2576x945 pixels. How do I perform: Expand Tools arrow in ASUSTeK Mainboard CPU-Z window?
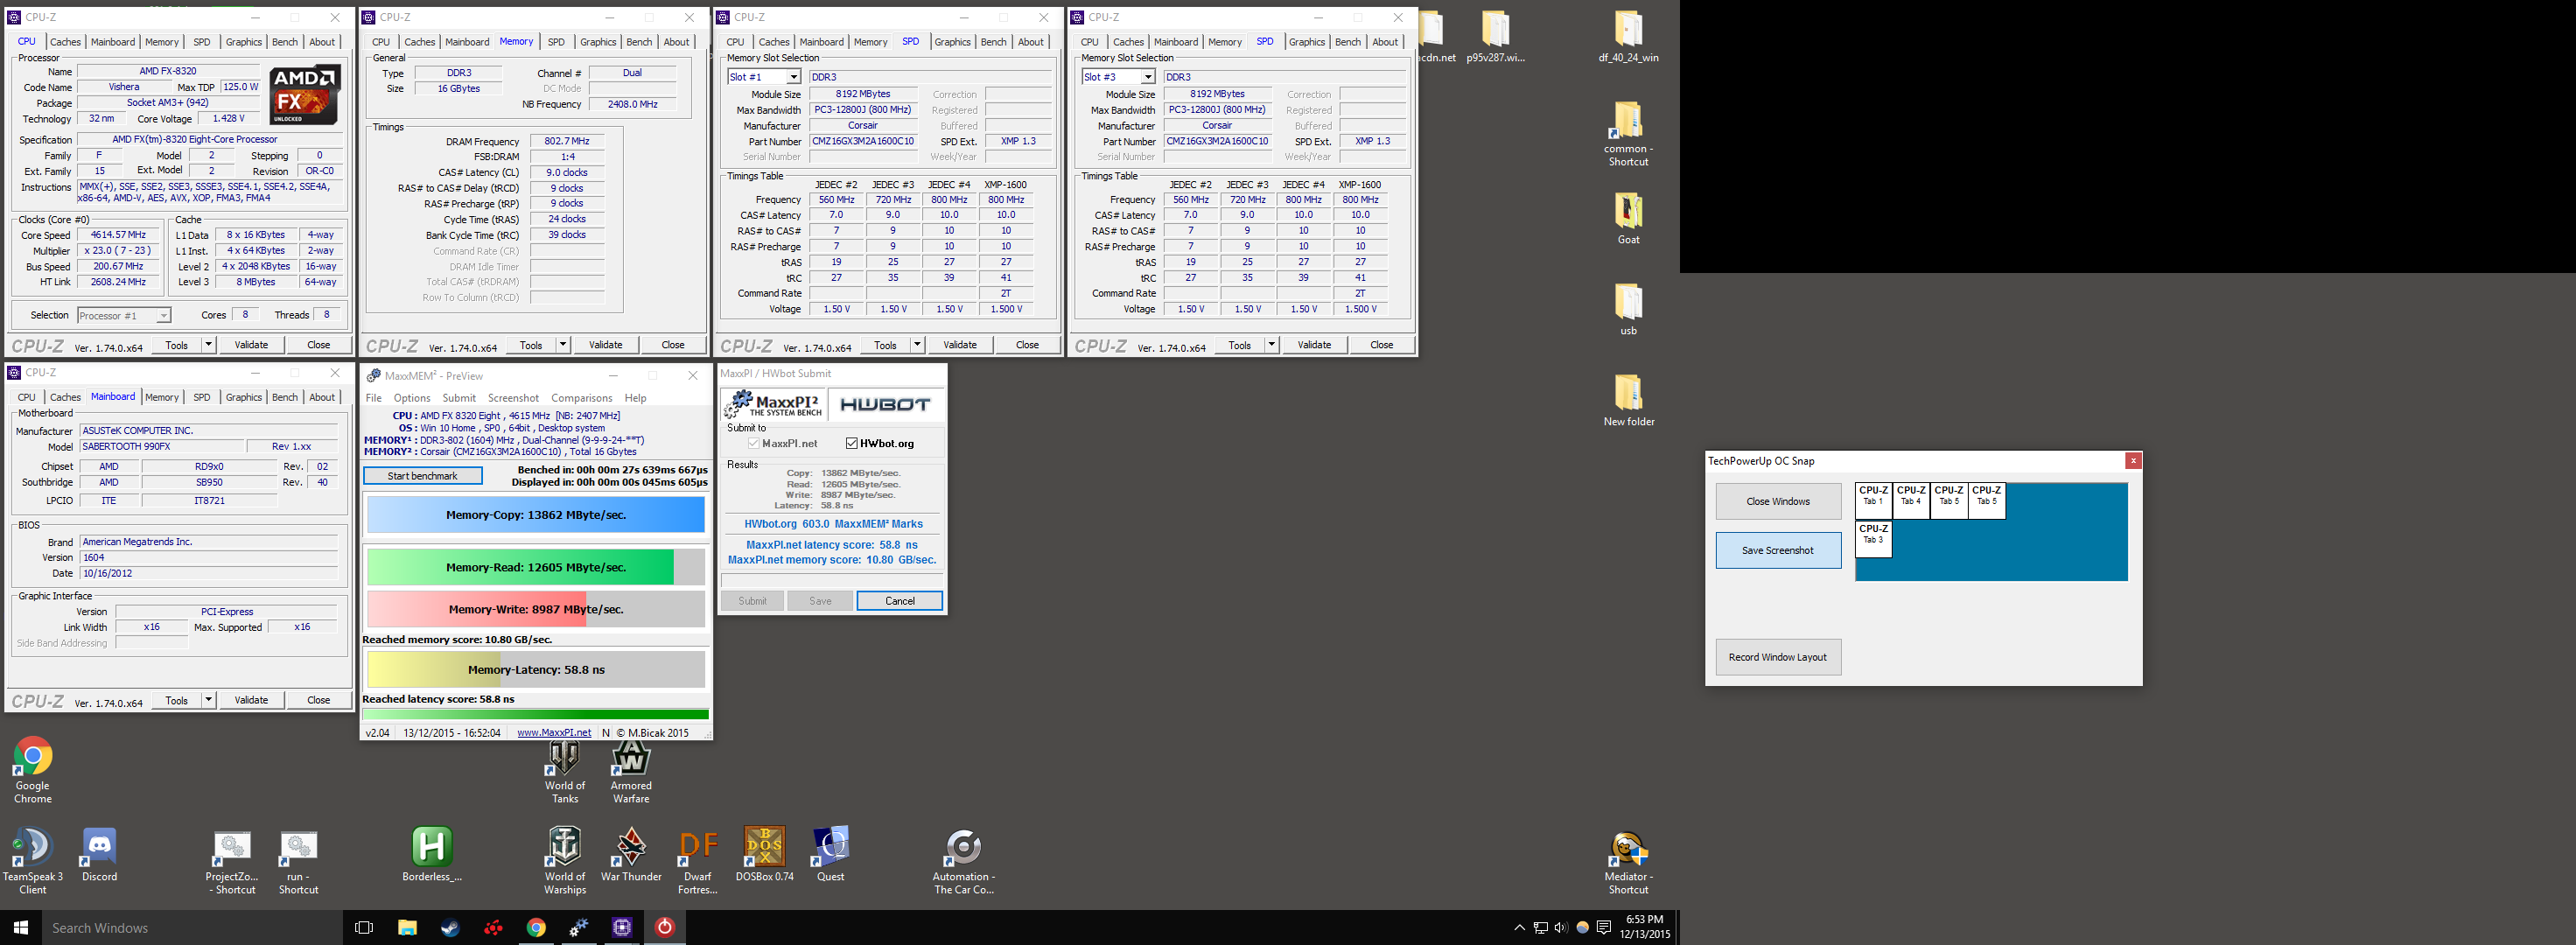208,699
